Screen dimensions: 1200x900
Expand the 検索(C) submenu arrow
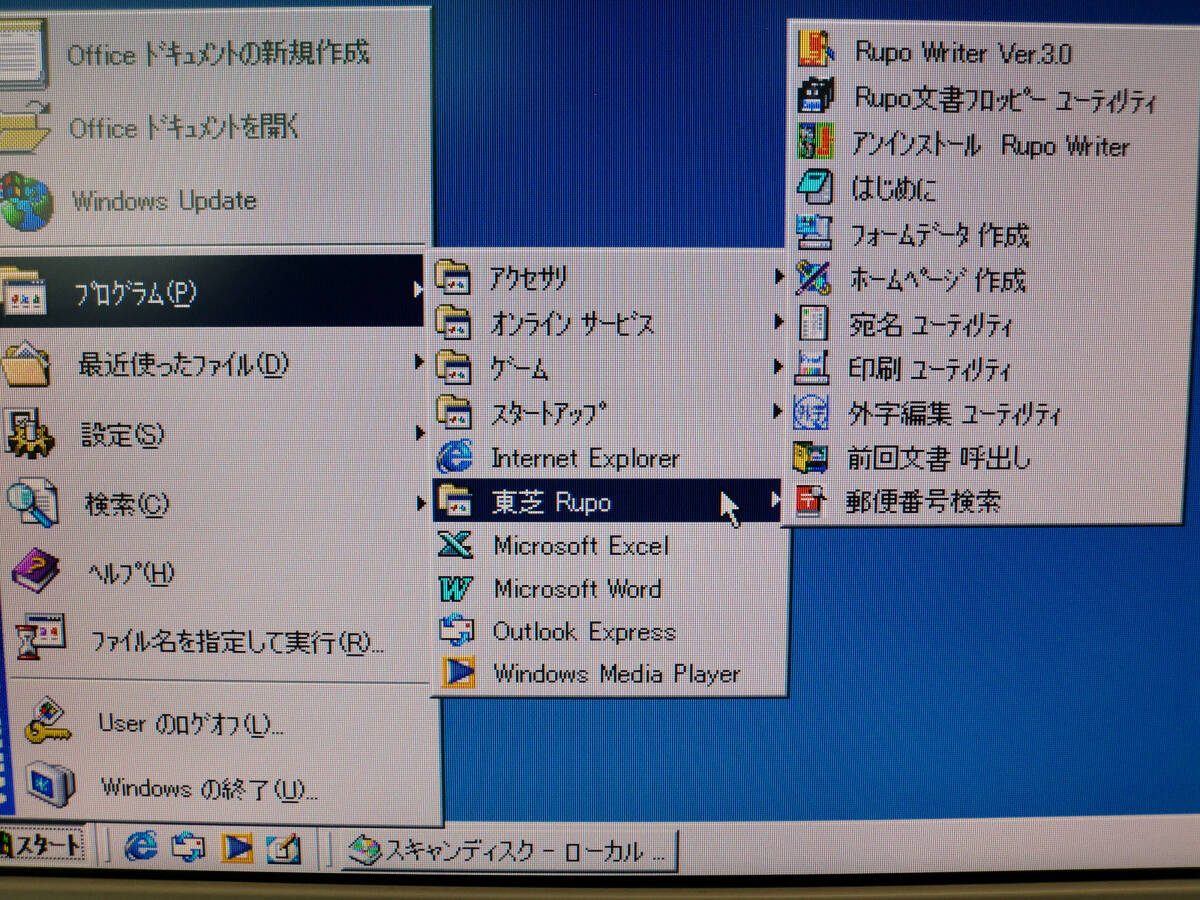tap(422, 502)
